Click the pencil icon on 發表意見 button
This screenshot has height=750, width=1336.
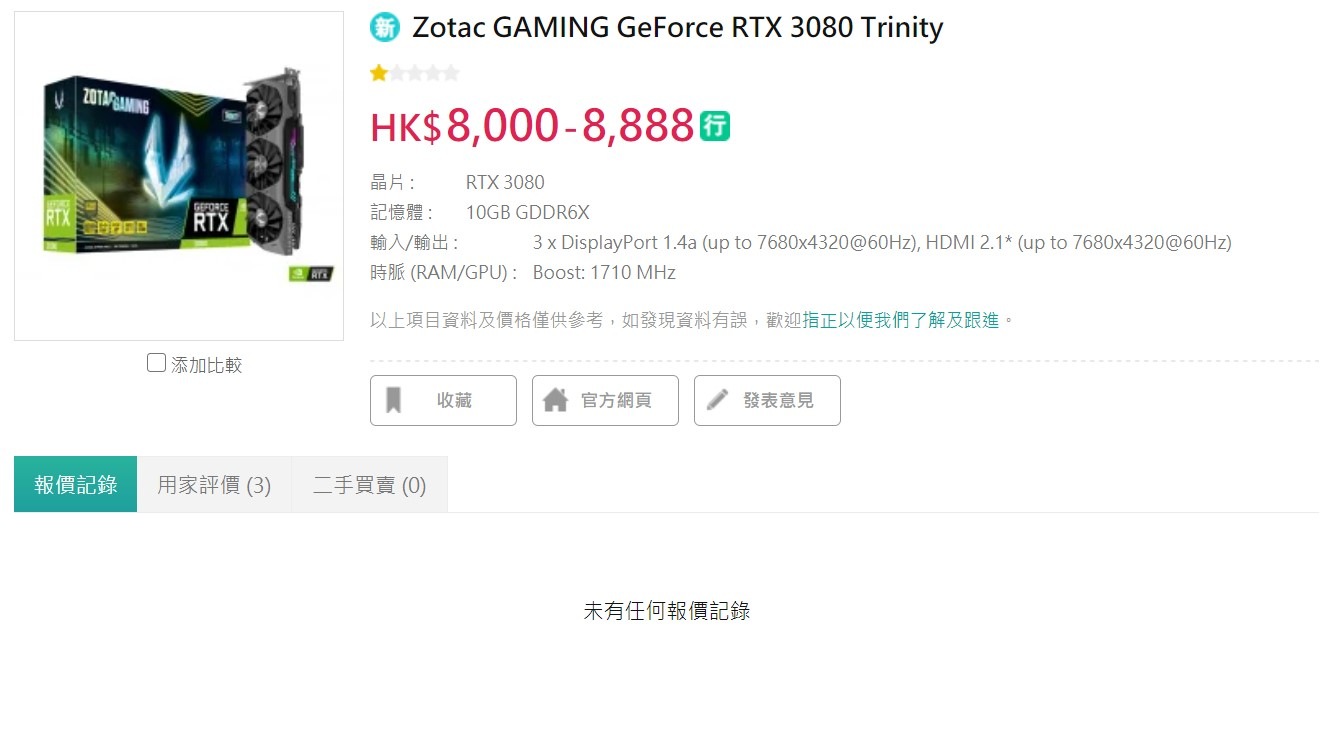717,400
